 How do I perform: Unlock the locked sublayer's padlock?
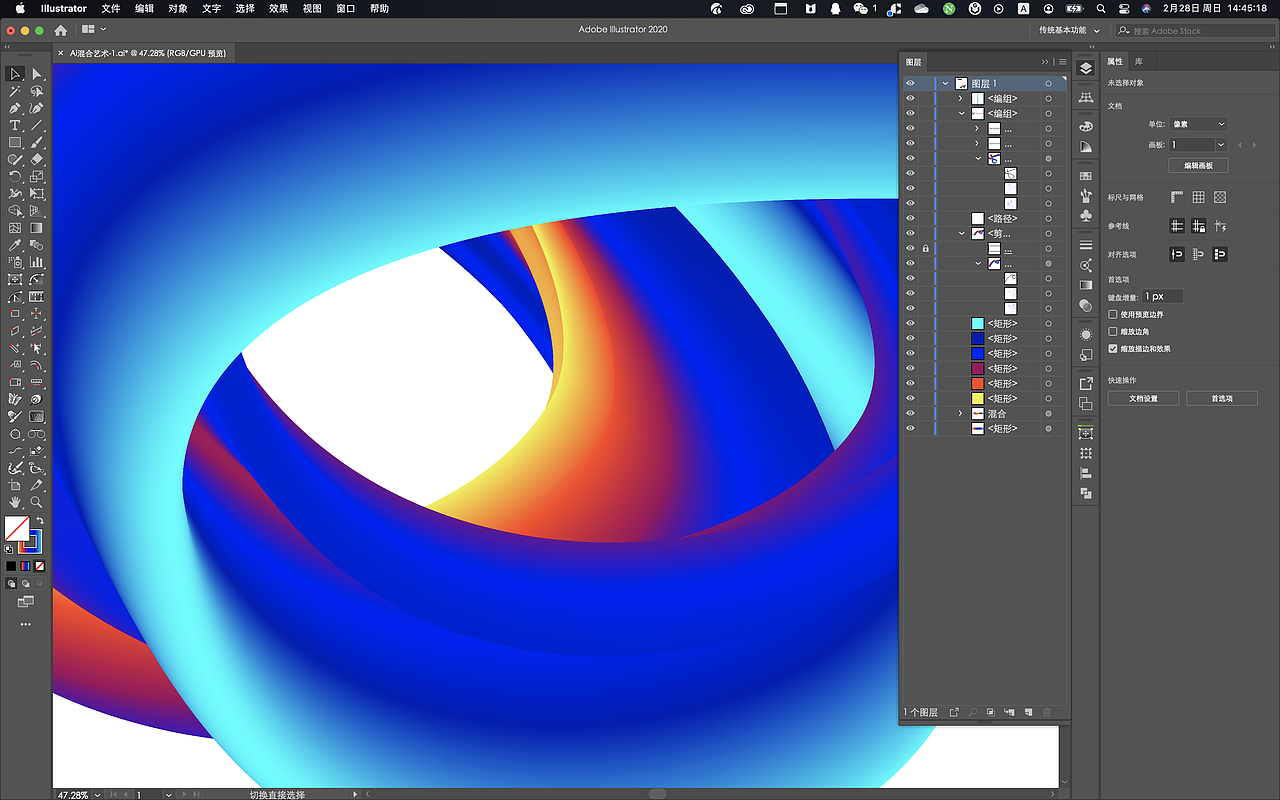tap(926, 248)
